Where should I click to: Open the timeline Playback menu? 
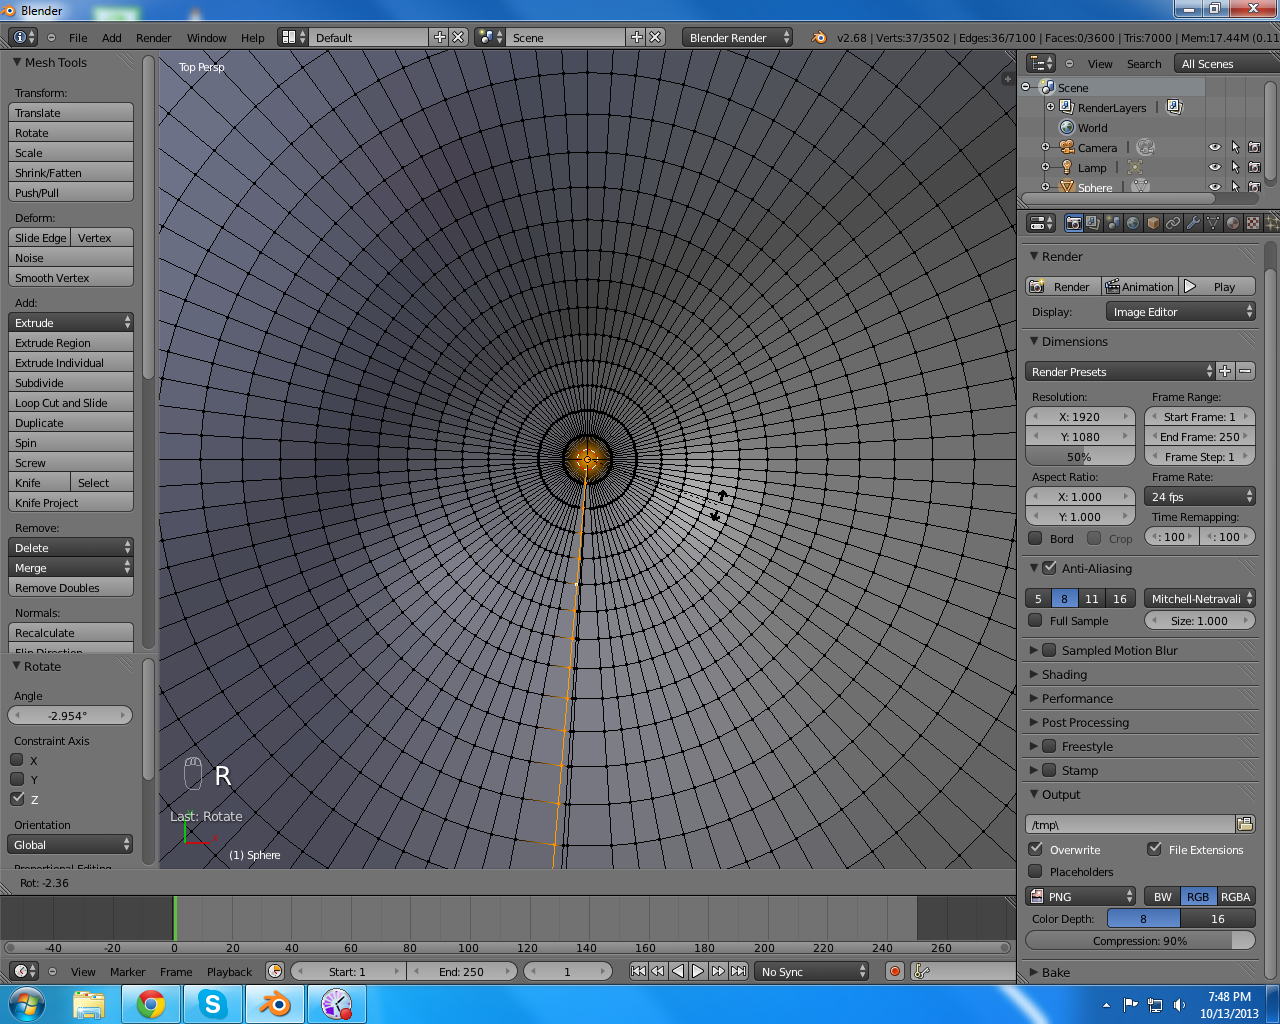coord(229,972)
